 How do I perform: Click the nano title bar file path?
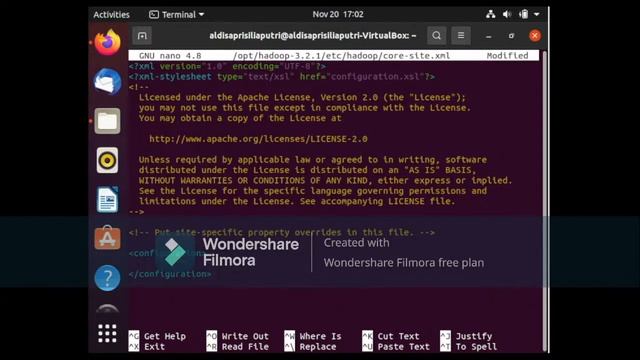point(342,56)
